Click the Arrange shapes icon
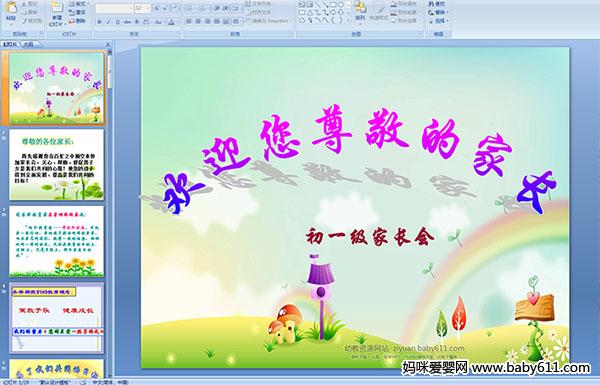Image resolution: width=600 pixels, height=385 pixels. pyautogui.click(x=360, y=11)
